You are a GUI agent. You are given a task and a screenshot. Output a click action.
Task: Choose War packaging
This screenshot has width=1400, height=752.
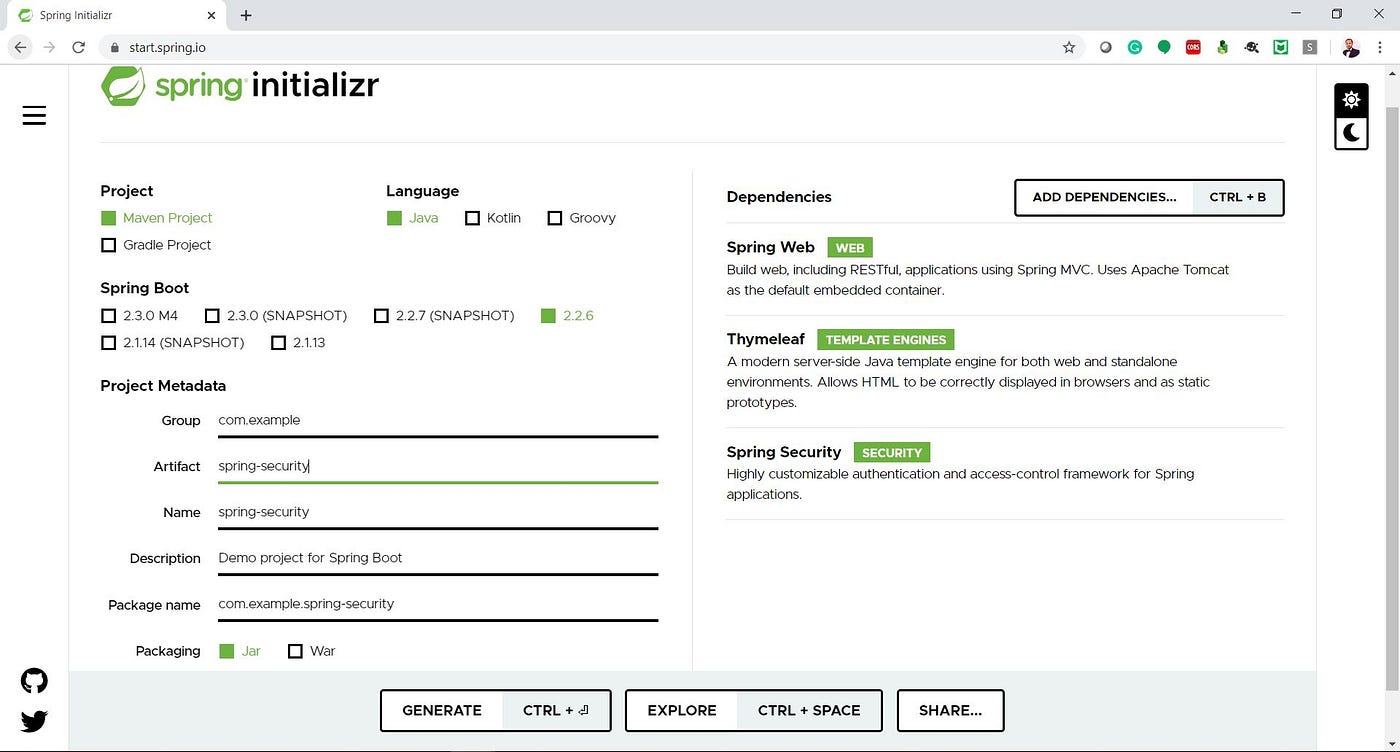(x=311, y=651)
